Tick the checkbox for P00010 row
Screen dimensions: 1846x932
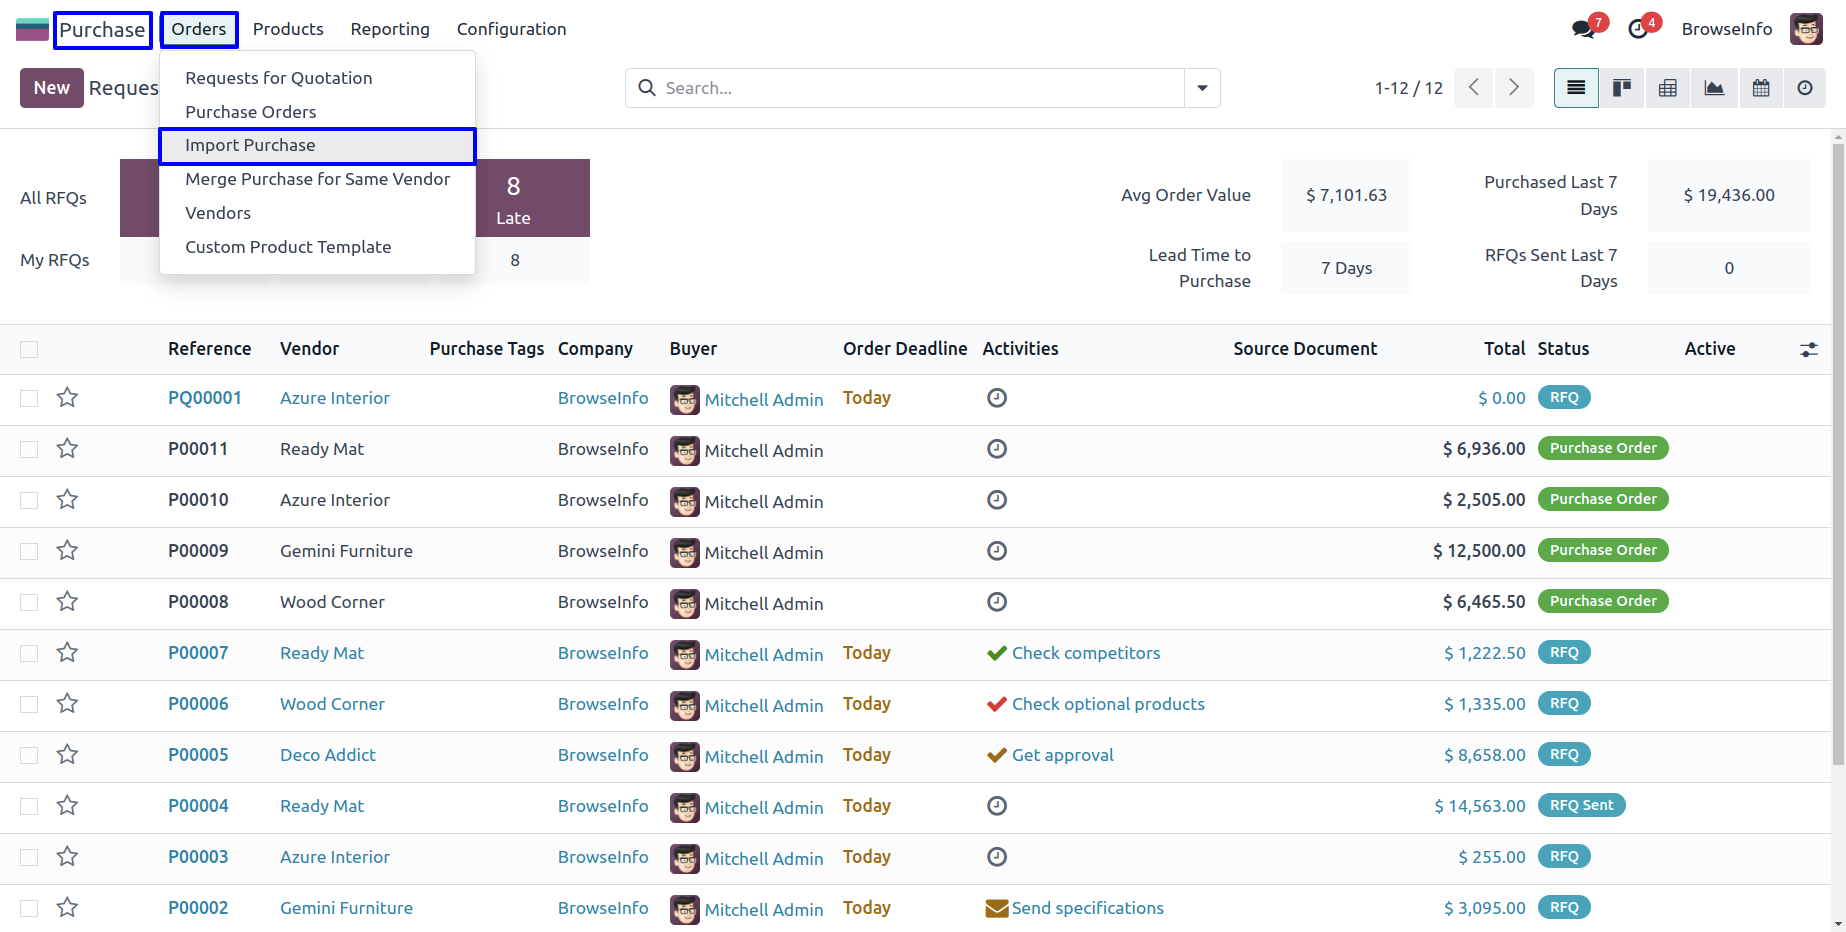click(x=29, y=500)
